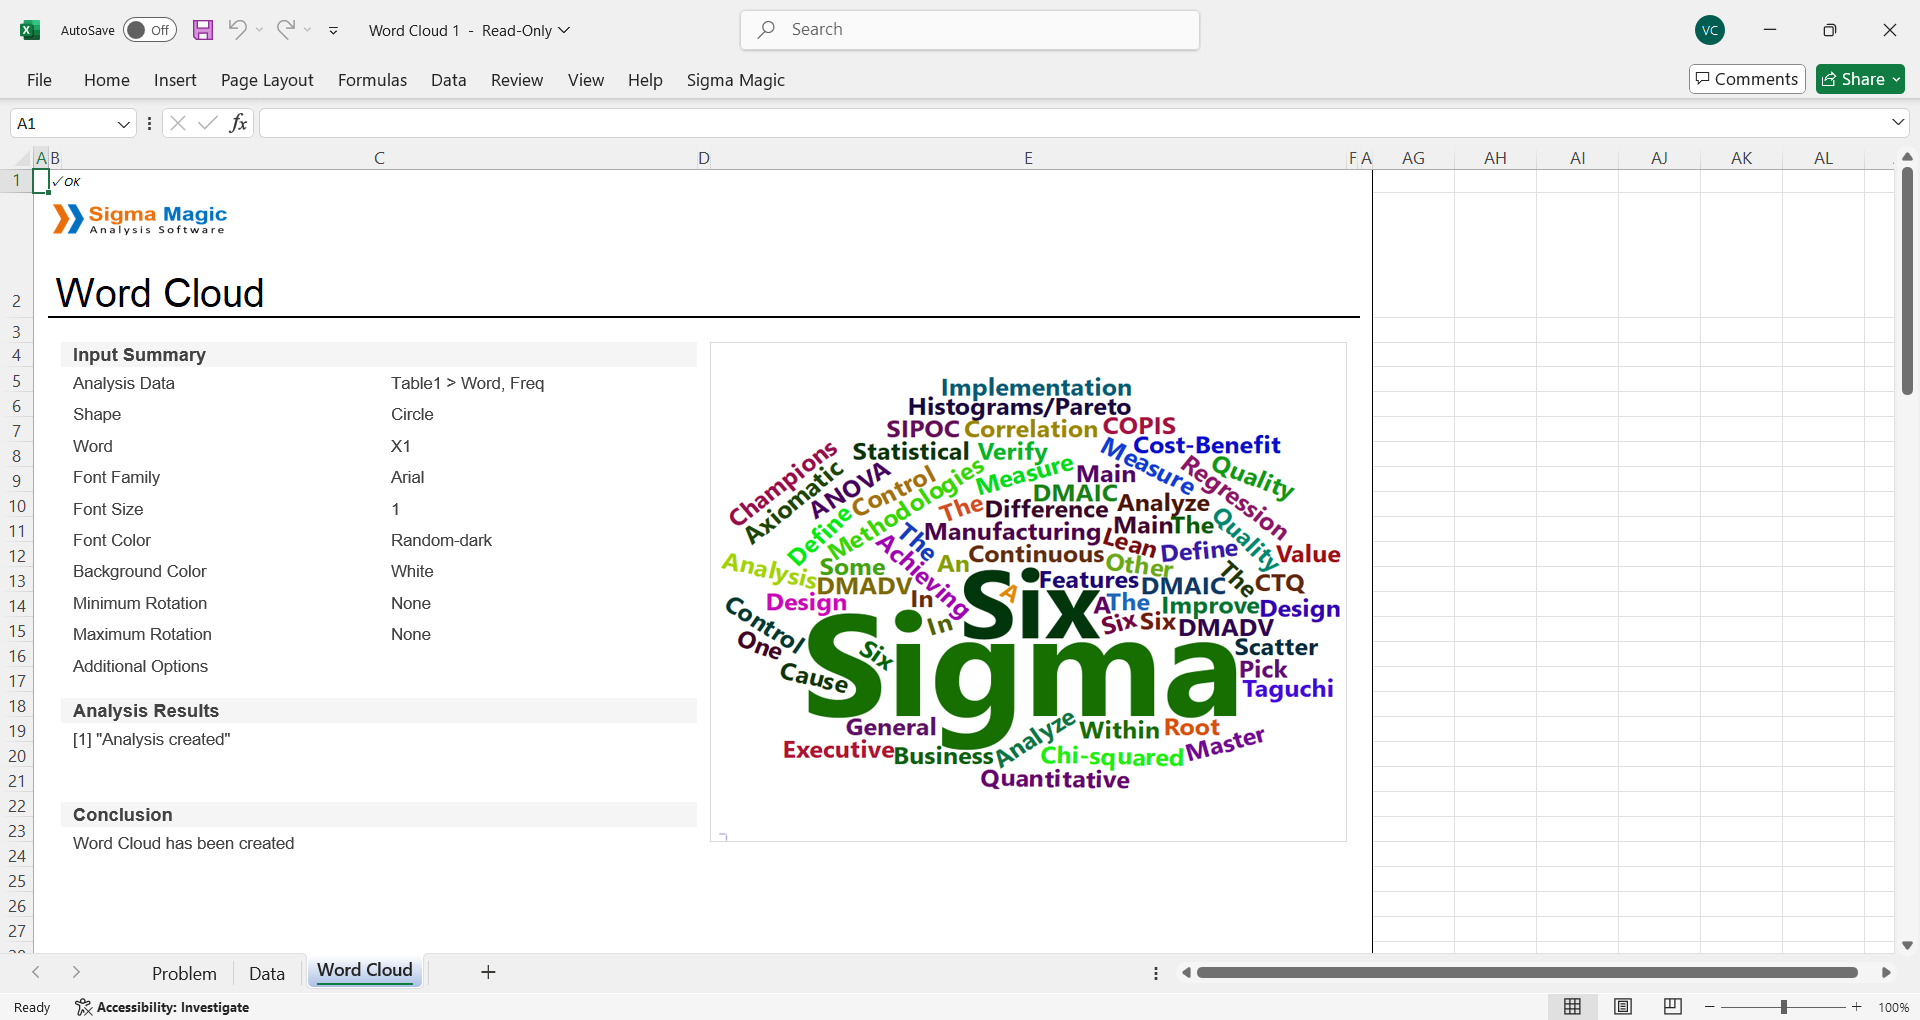Image resolution: width=1920 pixels, height=1020 pixels.
Task: Click the previous sheet navigation arrow
Action: click(x=36, y=972)
